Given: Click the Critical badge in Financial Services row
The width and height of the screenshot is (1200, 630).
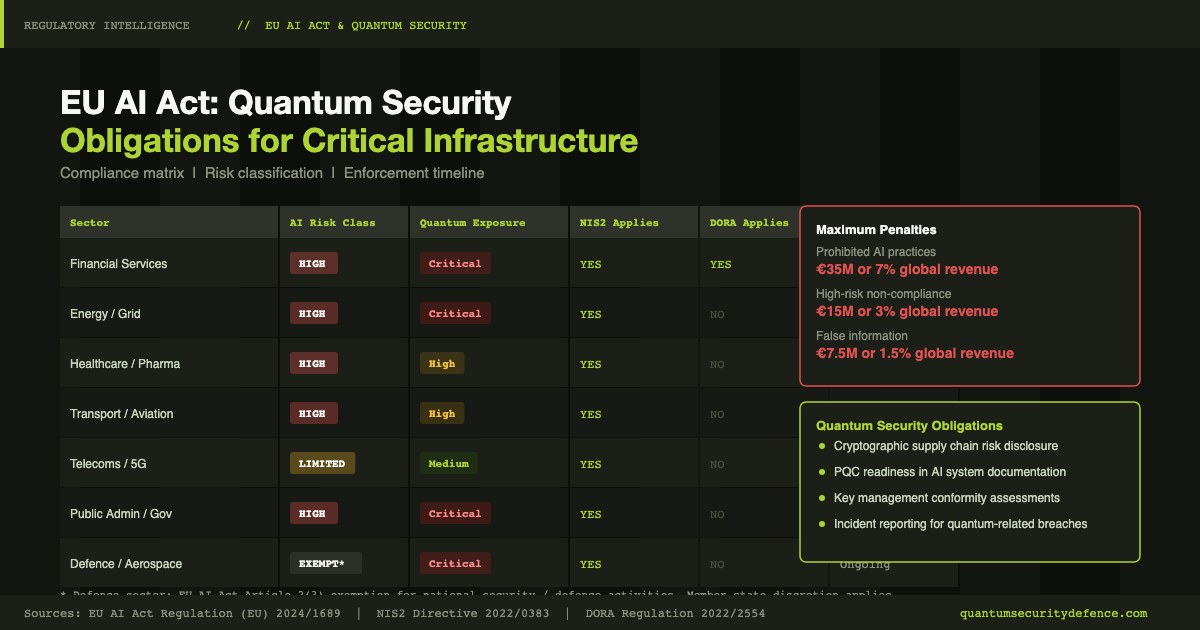Looking at the screenshot, I should click(x=455, y=264).
